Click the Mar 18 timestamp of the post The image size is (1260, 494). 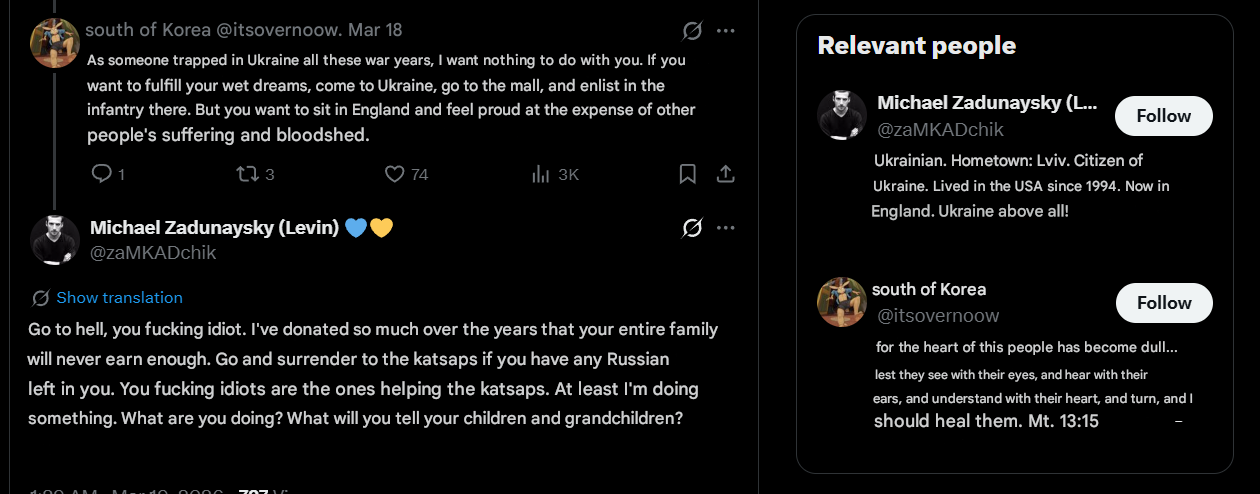pos(375,30)
